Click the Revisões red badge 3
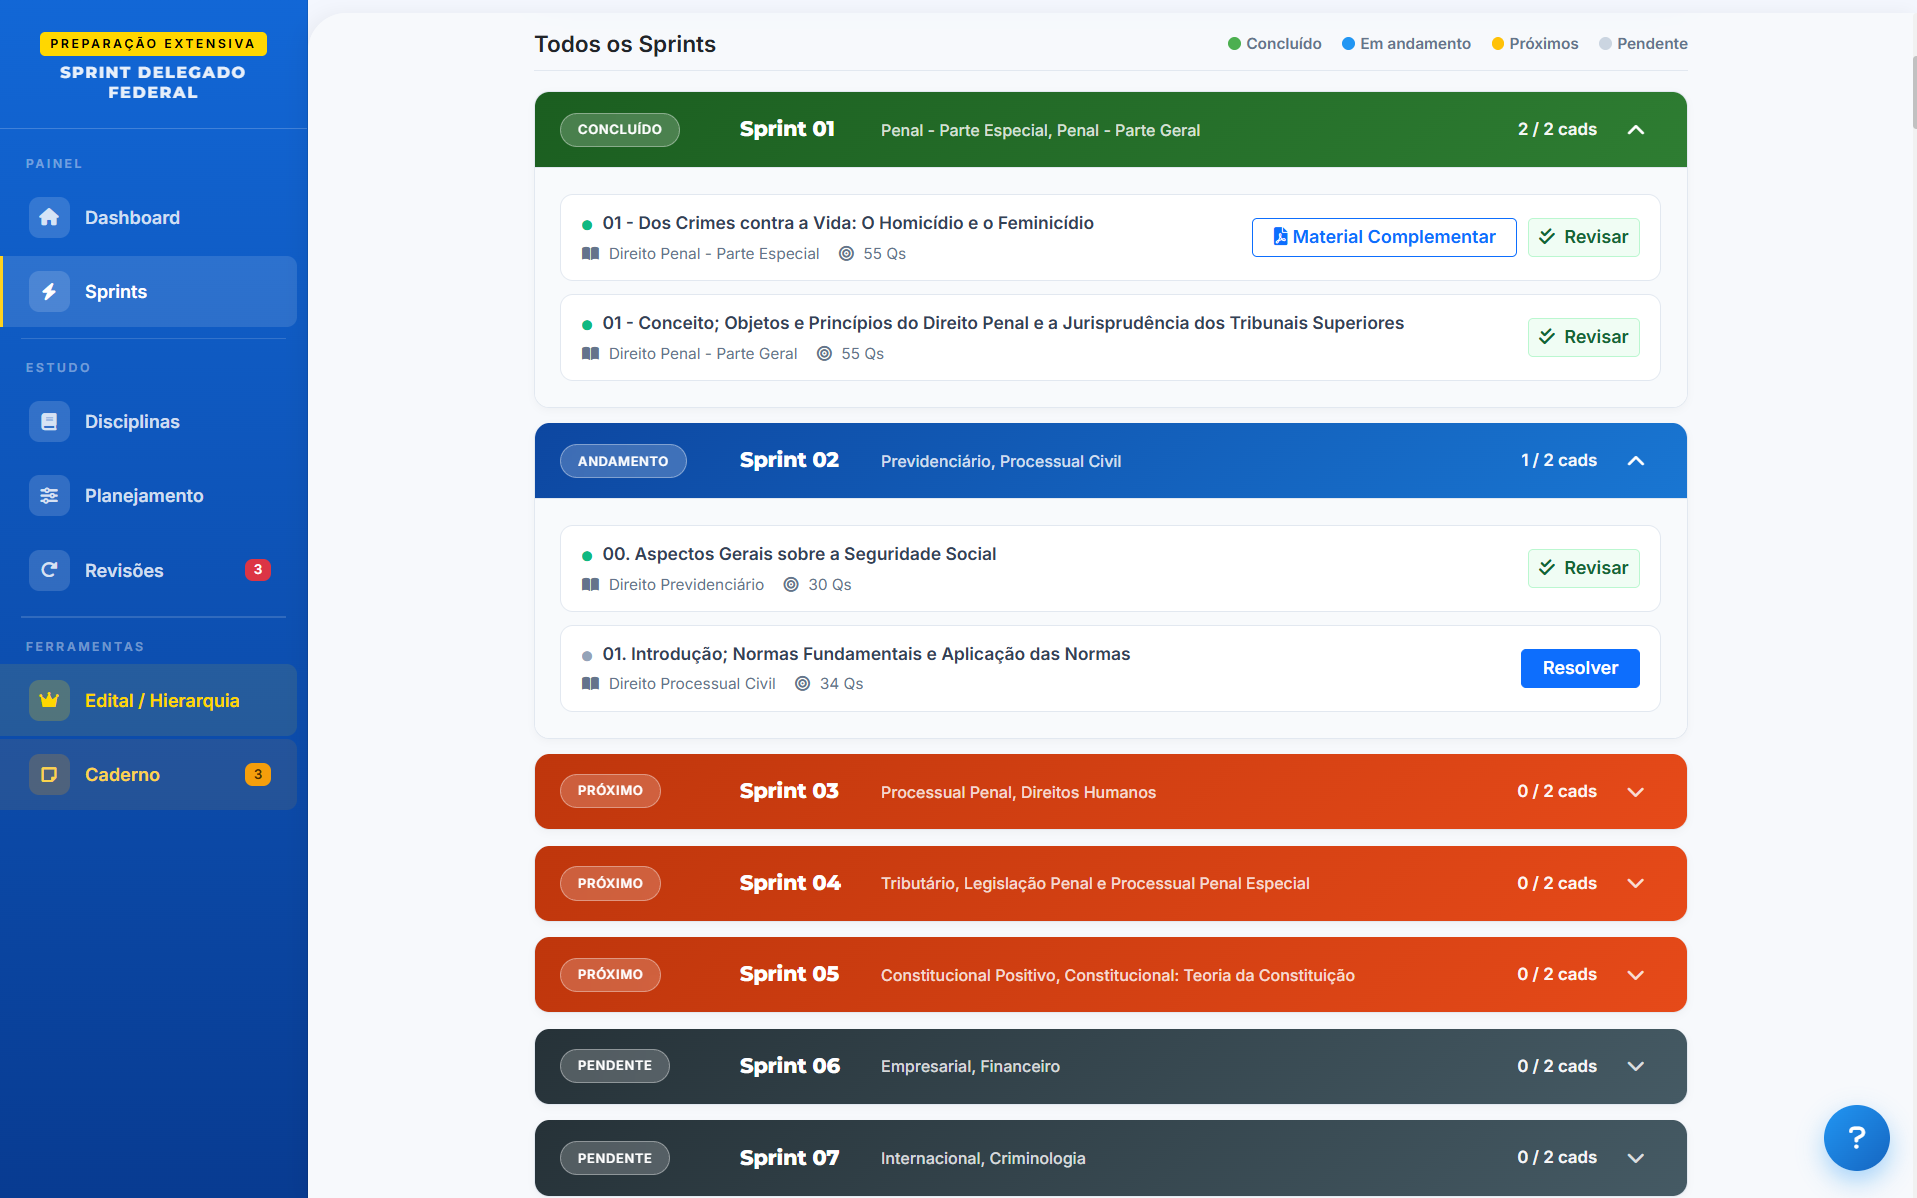The width and height of the screenshot is (1917, 1198). tap(258, 570)
